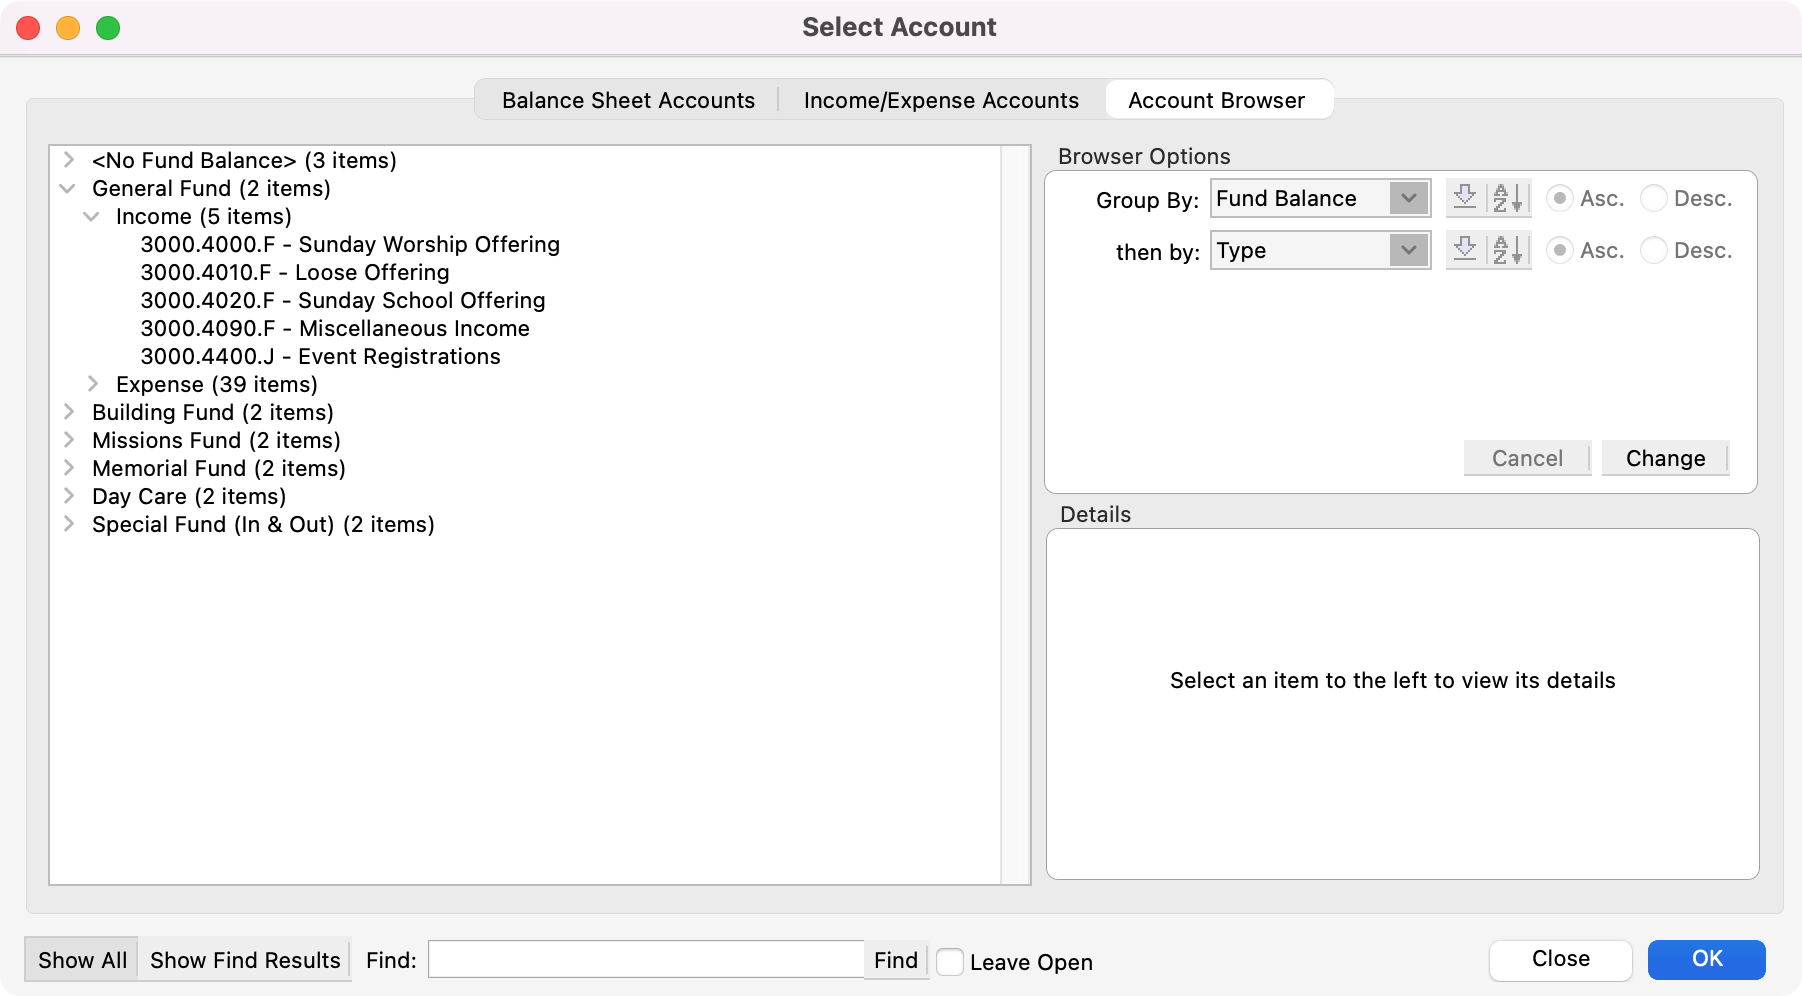Select Asc. radio for then by

tap(1559, 250)
